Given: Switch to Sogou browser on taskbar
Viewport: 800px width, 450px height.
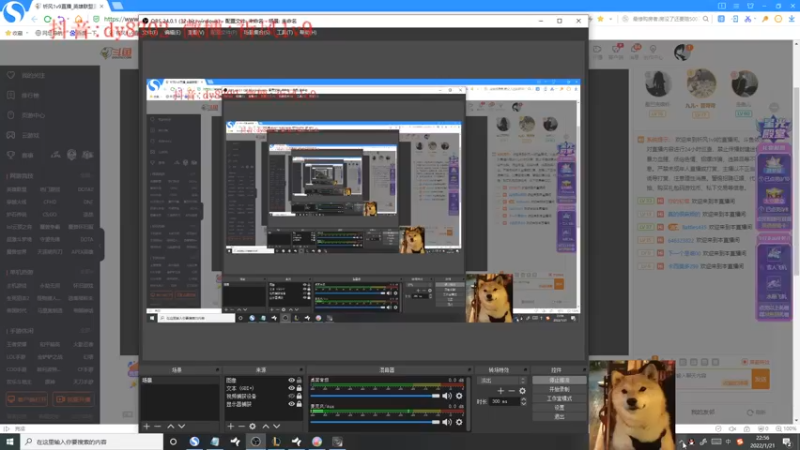Looking at the screenshot, I should click(194, 441).
